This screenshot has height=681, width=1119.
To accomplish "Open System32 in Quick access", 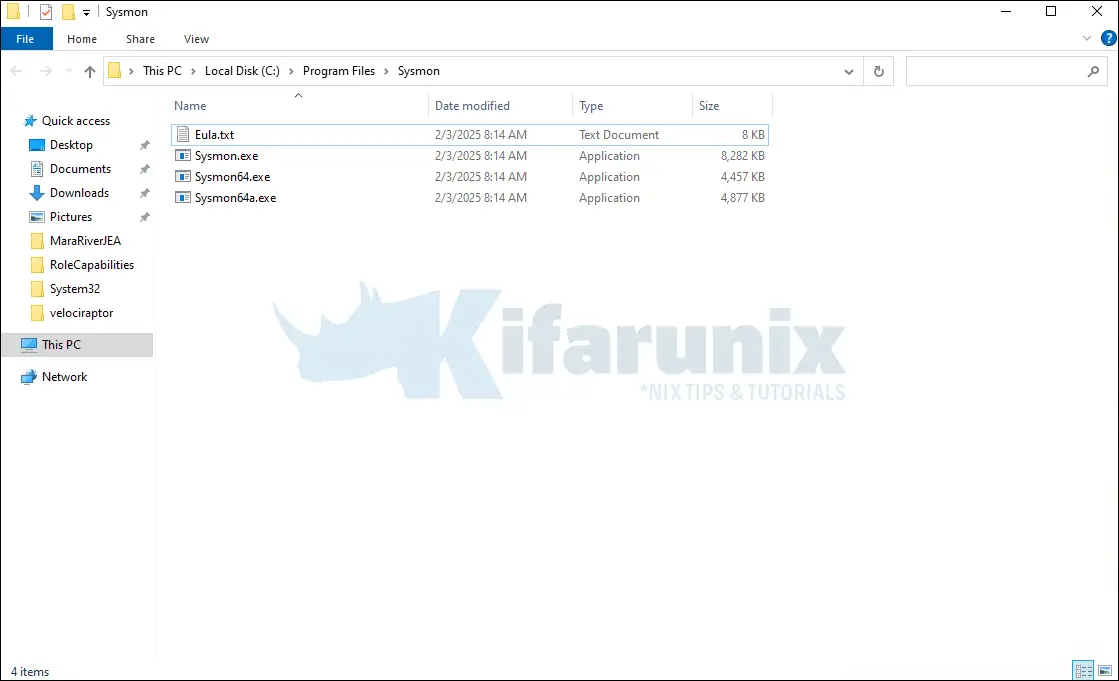I will click(x=75, y=288).
